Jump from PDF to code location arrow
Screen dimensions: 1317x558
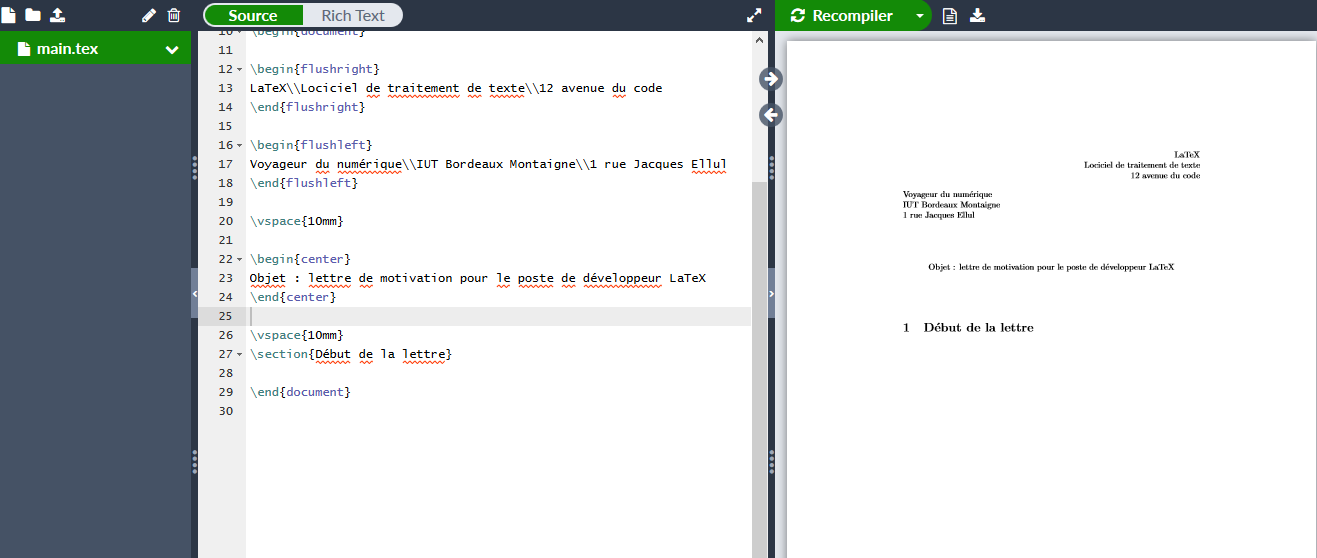[771, 115]
